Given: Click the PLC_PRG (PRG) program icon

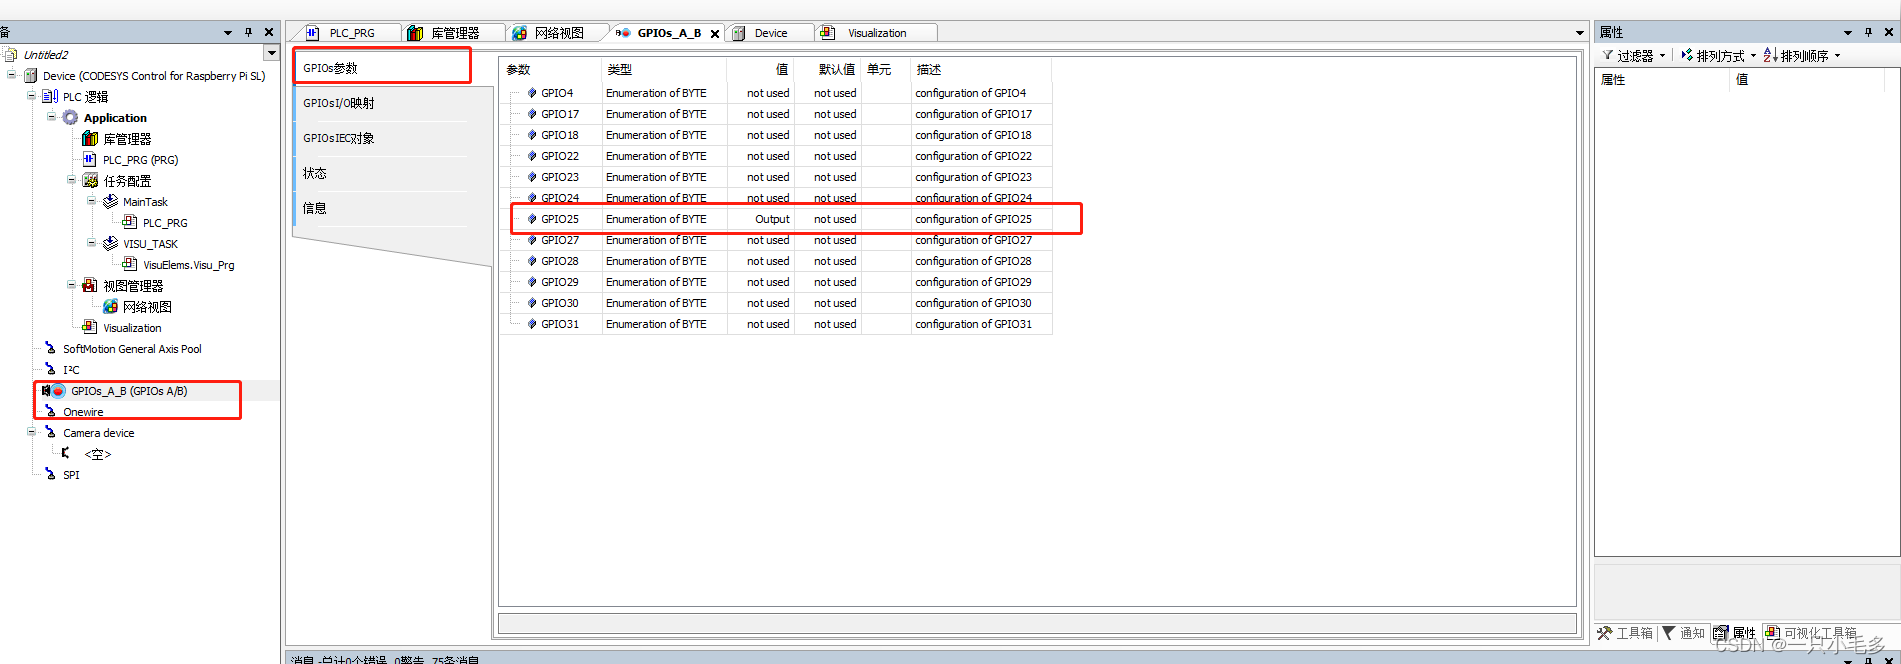Looking at the screenshot, I should 90,159.
